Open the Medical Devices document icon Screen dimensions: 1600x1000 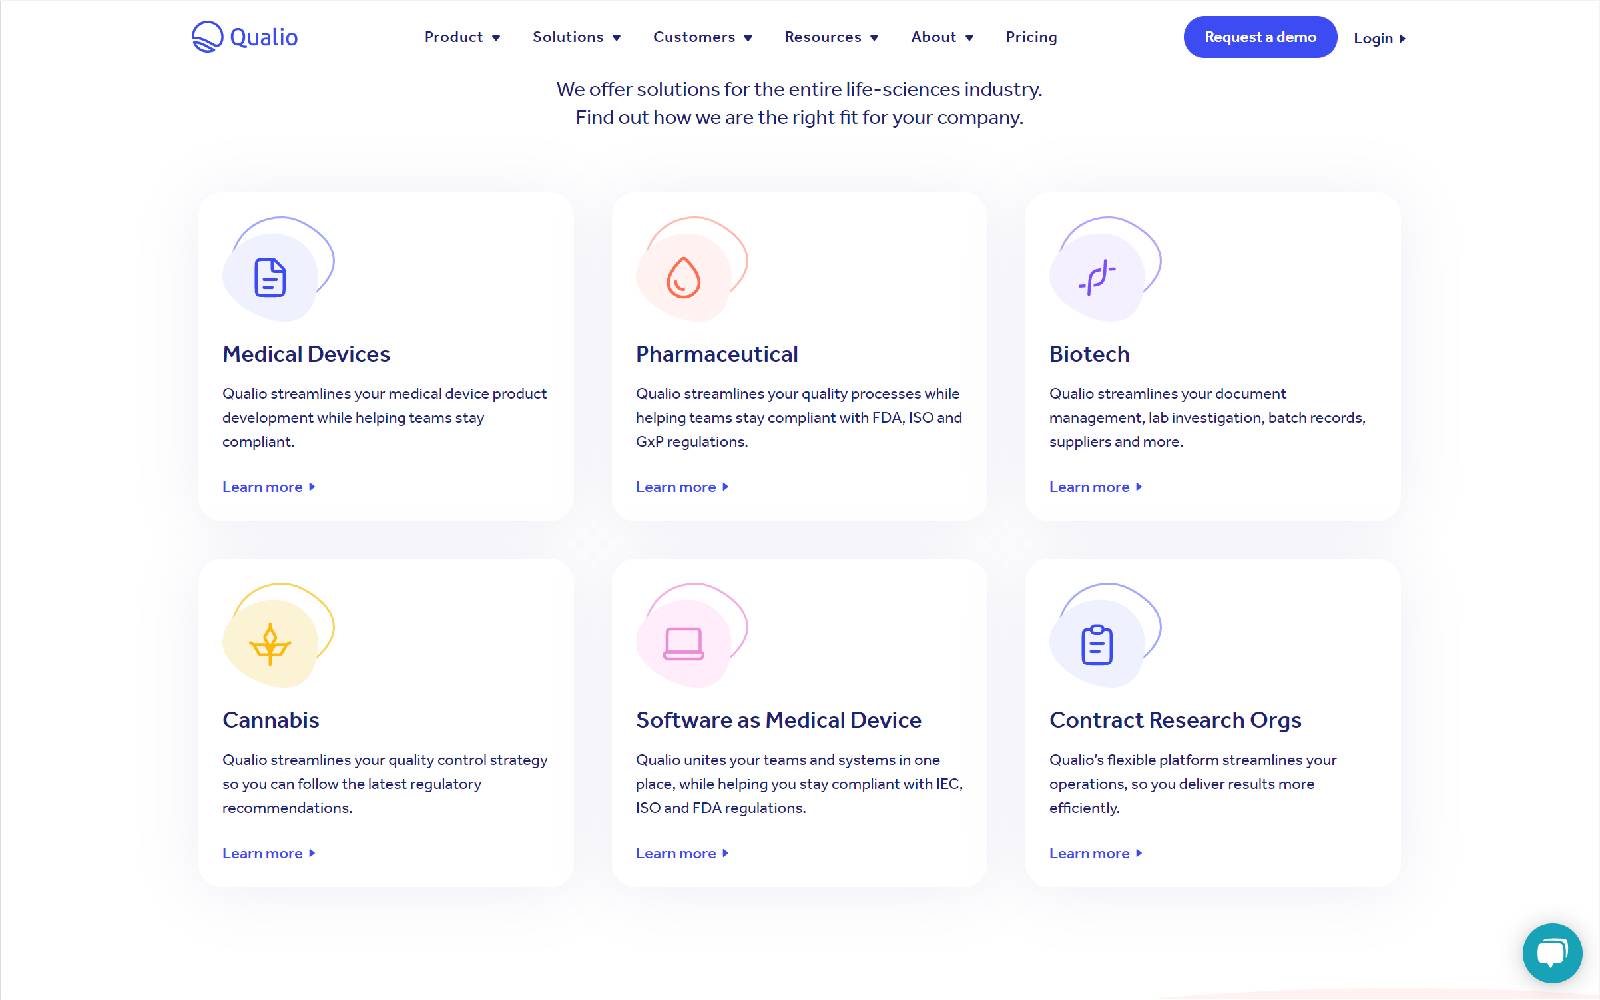click(x=270, y=277)
